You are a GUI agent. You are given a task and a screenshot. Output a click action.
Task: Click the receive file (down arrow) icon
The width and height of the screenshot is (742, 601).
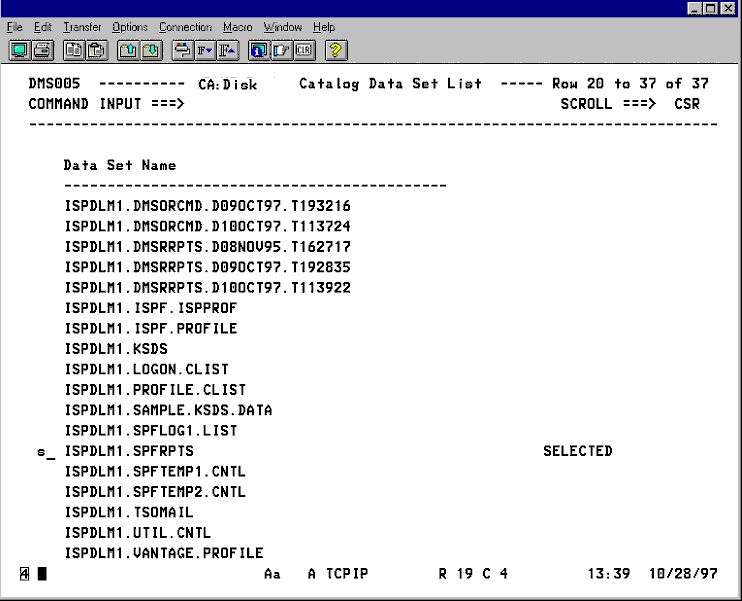[x=151, y=50]
